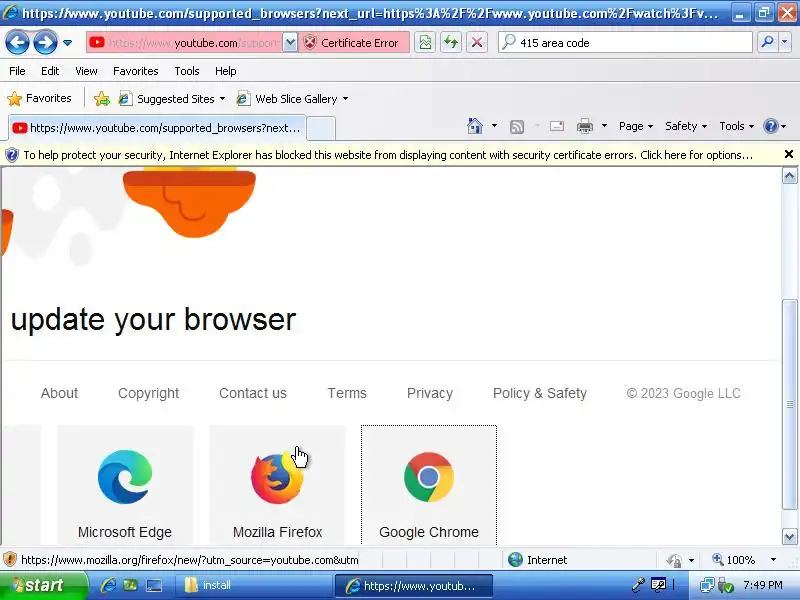Open the Help question mark icon menu
Viewport: 800px width, 600px height.
pos(774,126)
